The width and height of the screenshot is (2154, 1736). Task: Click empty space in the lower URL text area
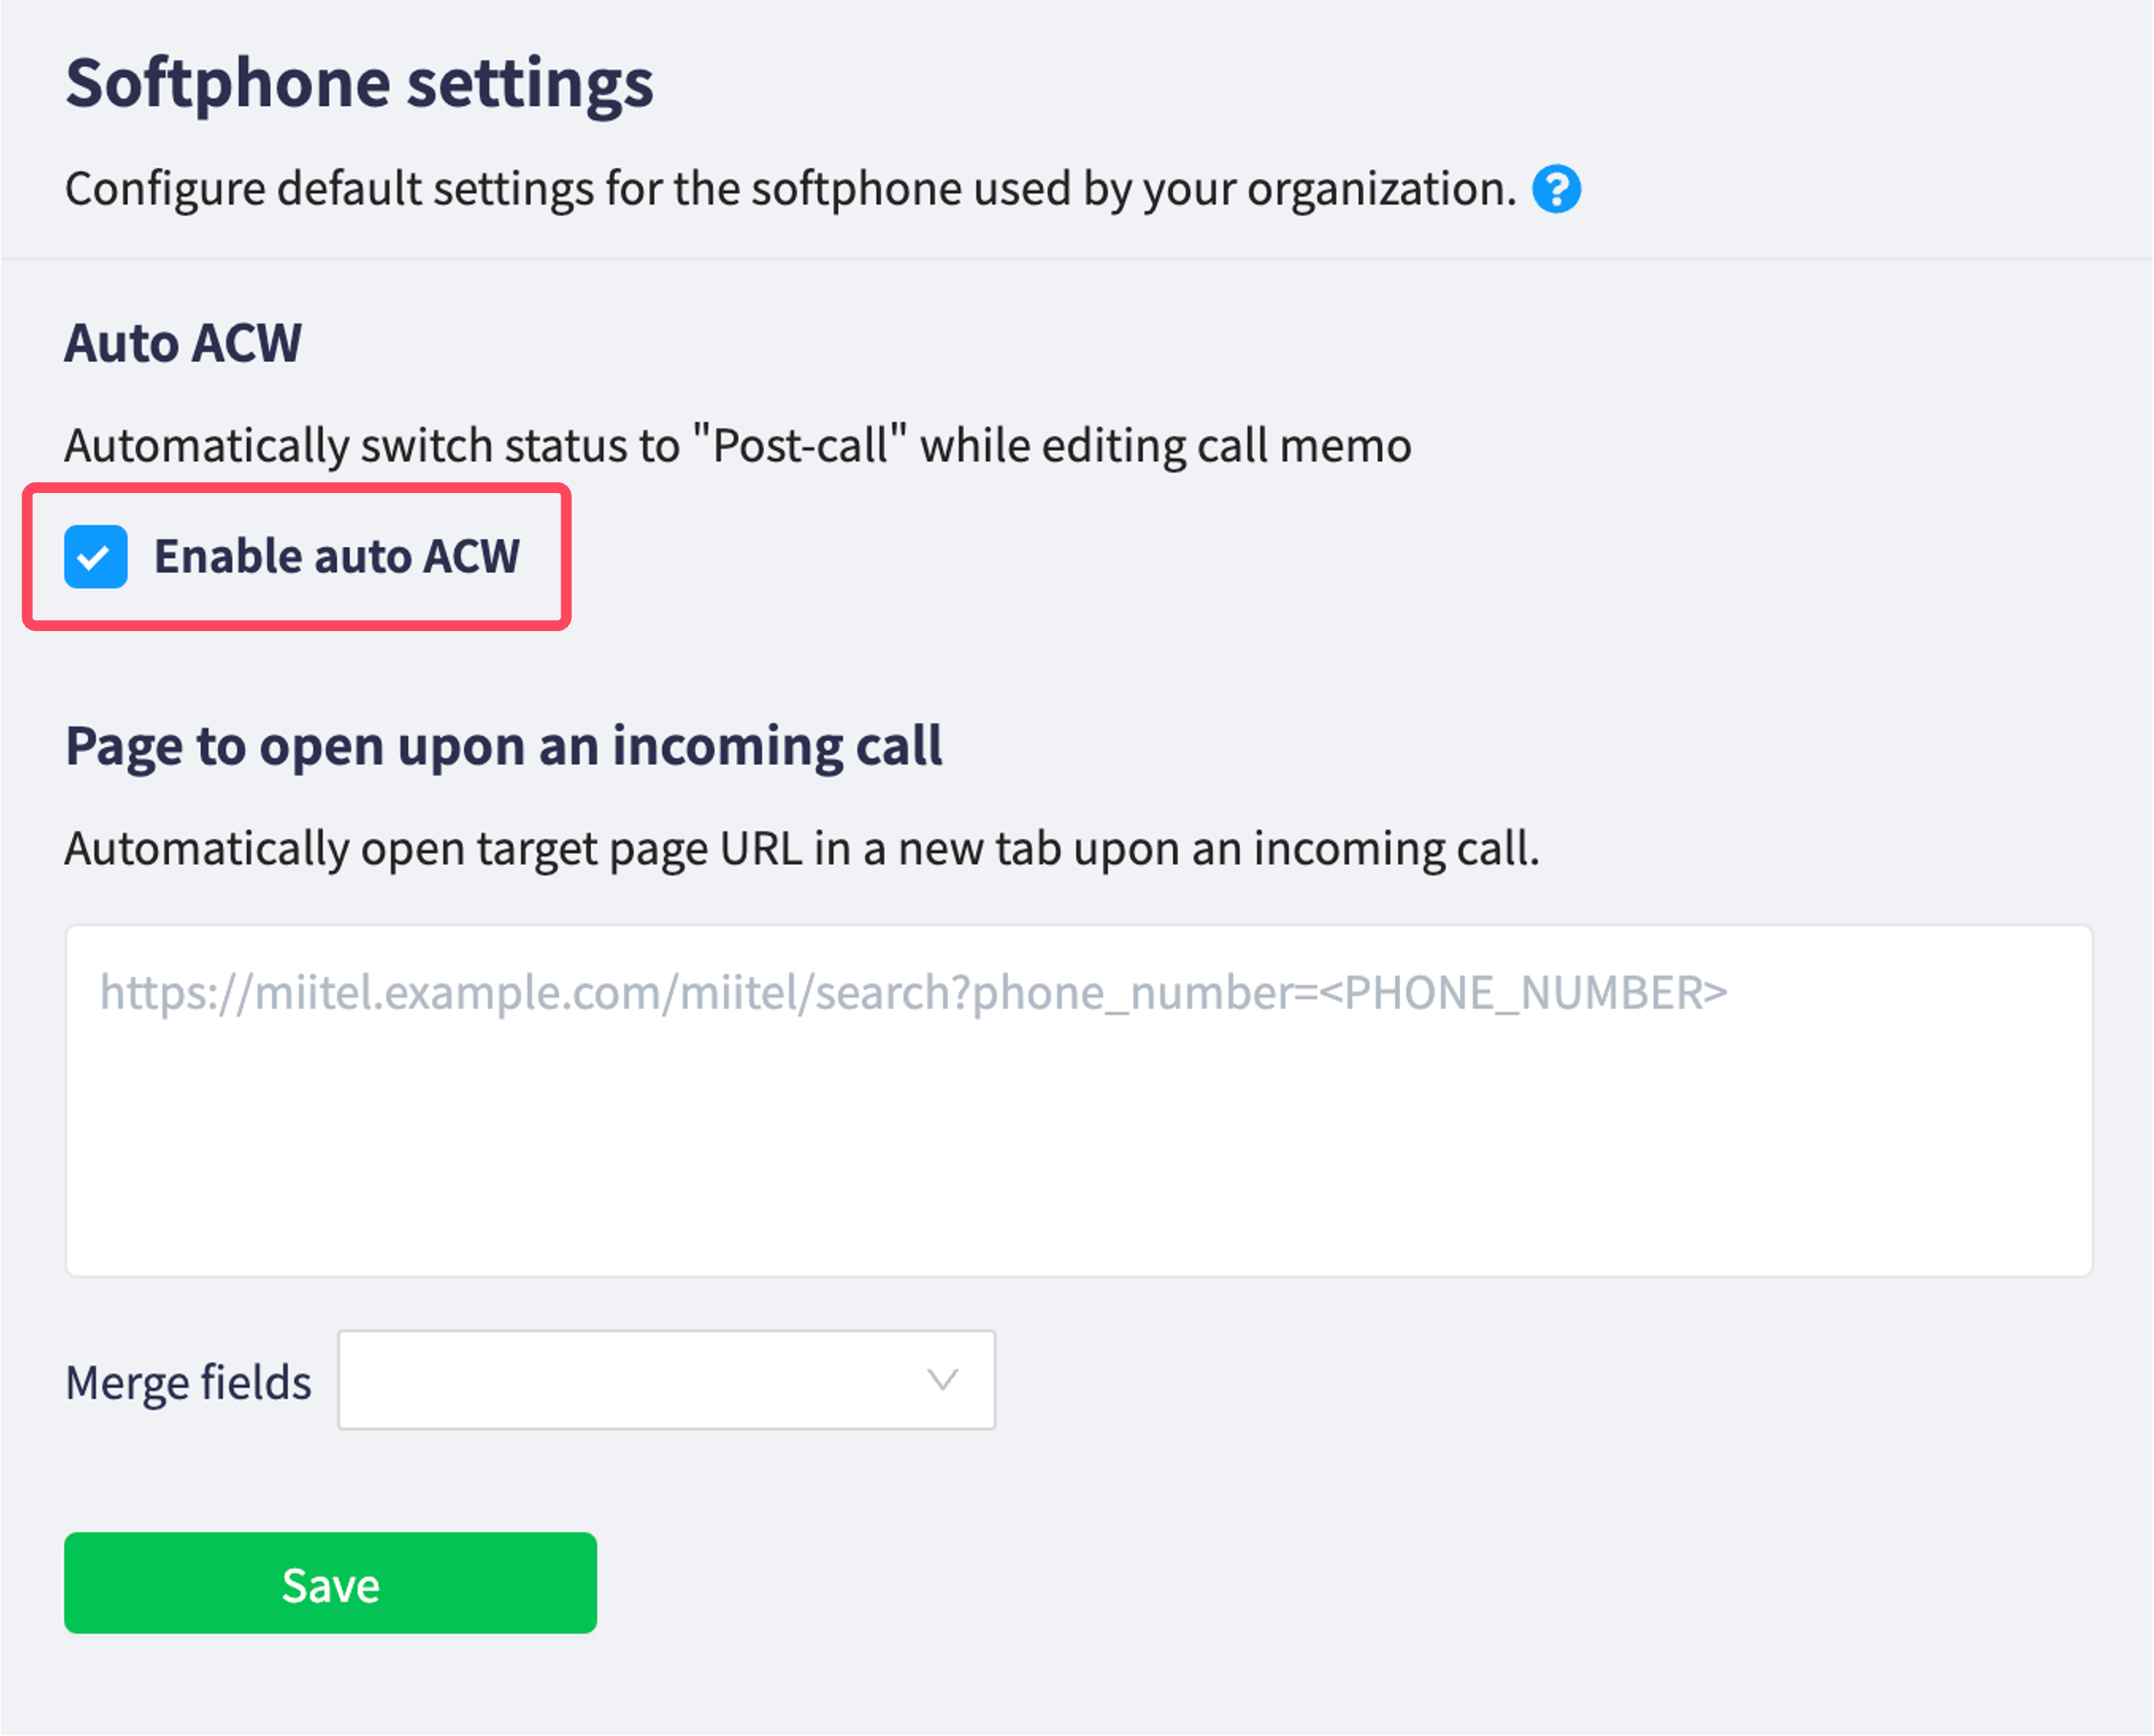coord(1079,1170)
